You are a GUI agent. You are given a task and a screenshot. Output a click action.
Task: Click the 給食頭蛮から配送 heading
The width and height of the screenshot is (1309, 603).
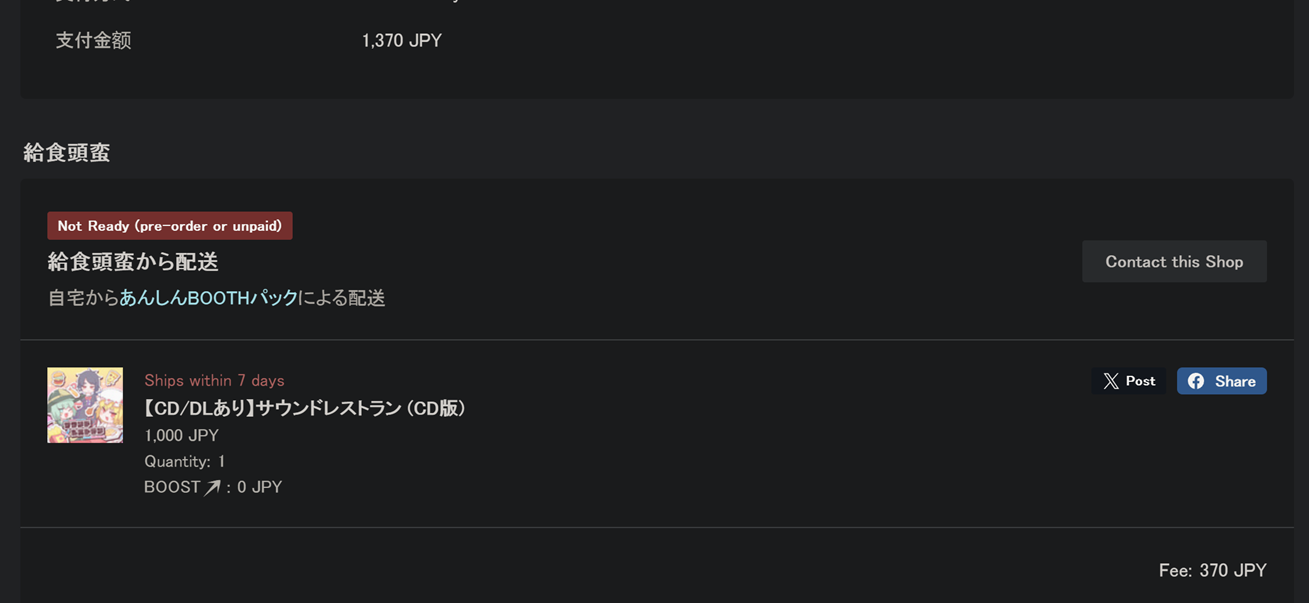[x=133, y=262]
